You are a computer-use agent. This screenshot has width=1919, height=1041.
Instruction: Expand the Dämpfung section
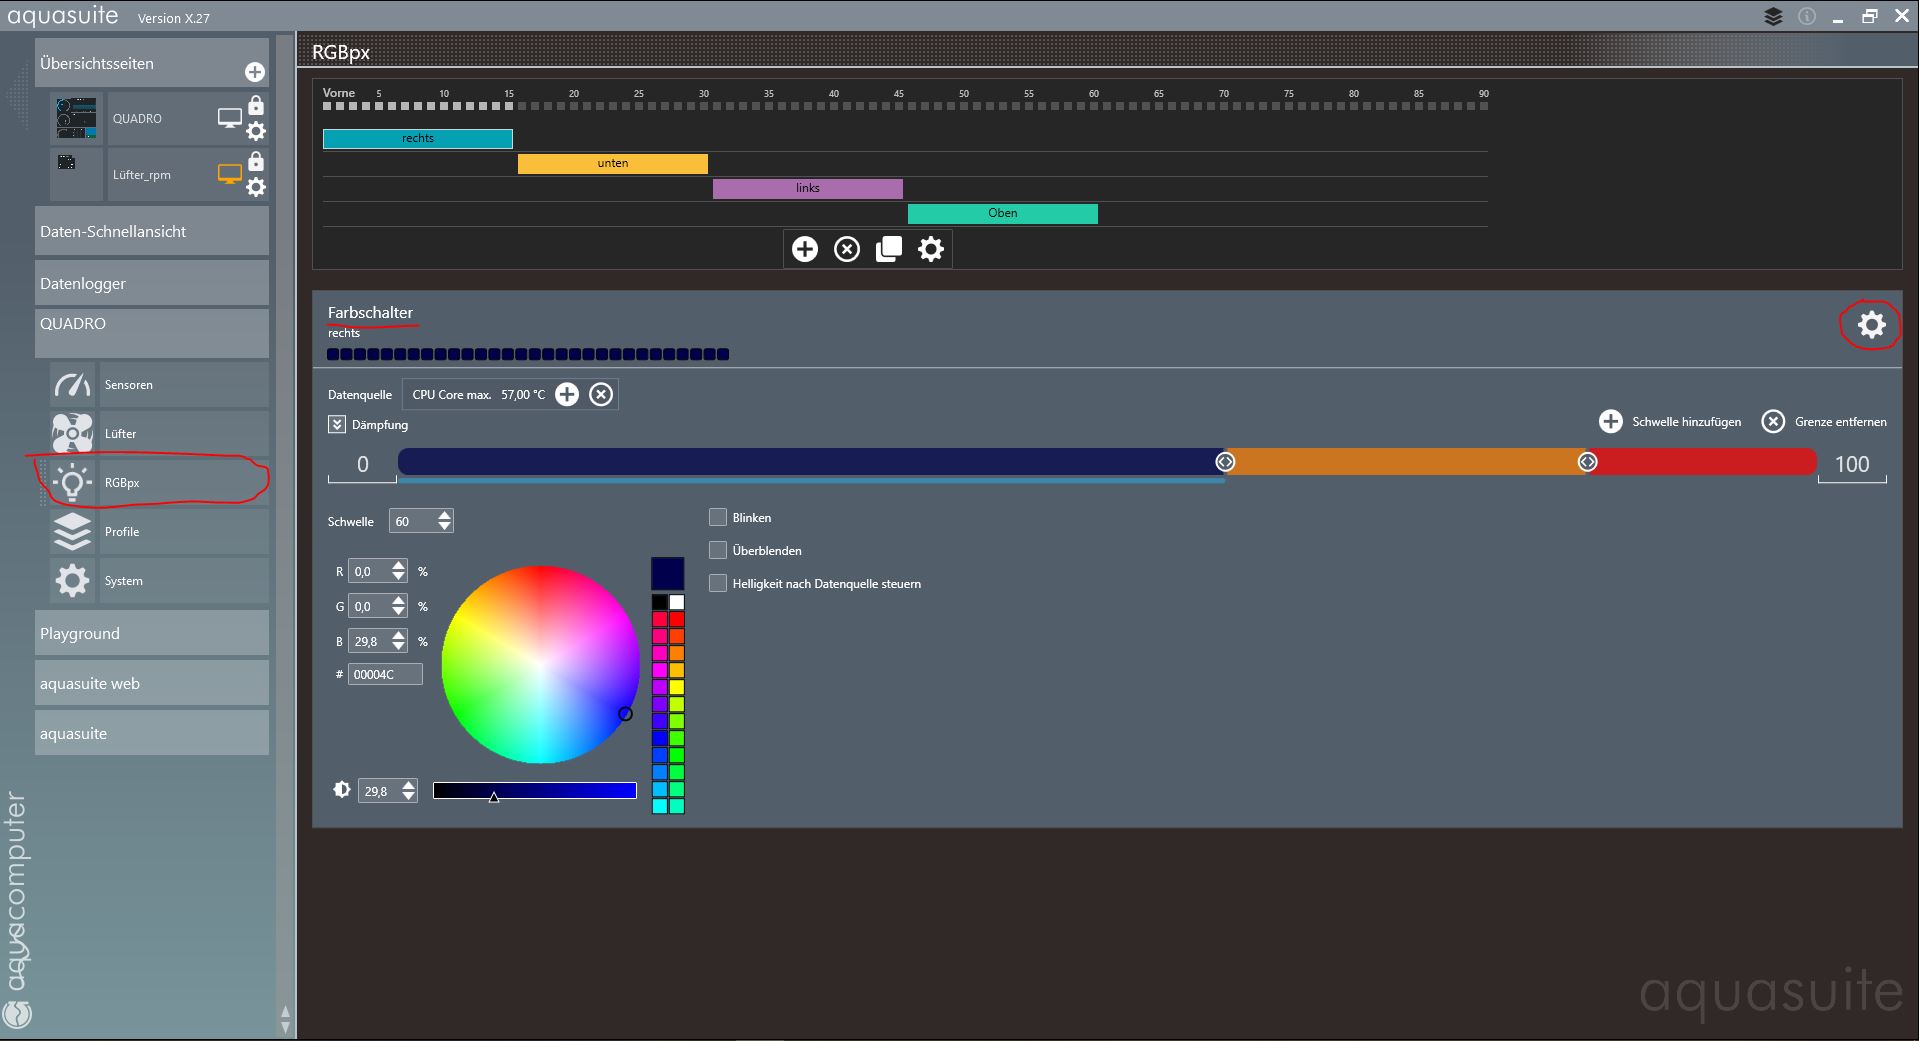pos(337,425)
